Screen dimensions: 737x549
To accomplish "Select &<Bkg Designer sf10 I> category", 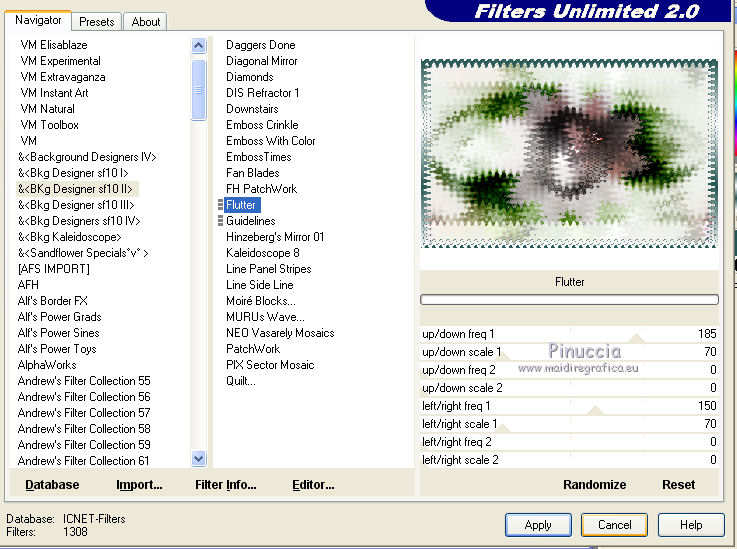I will point(73,173).
